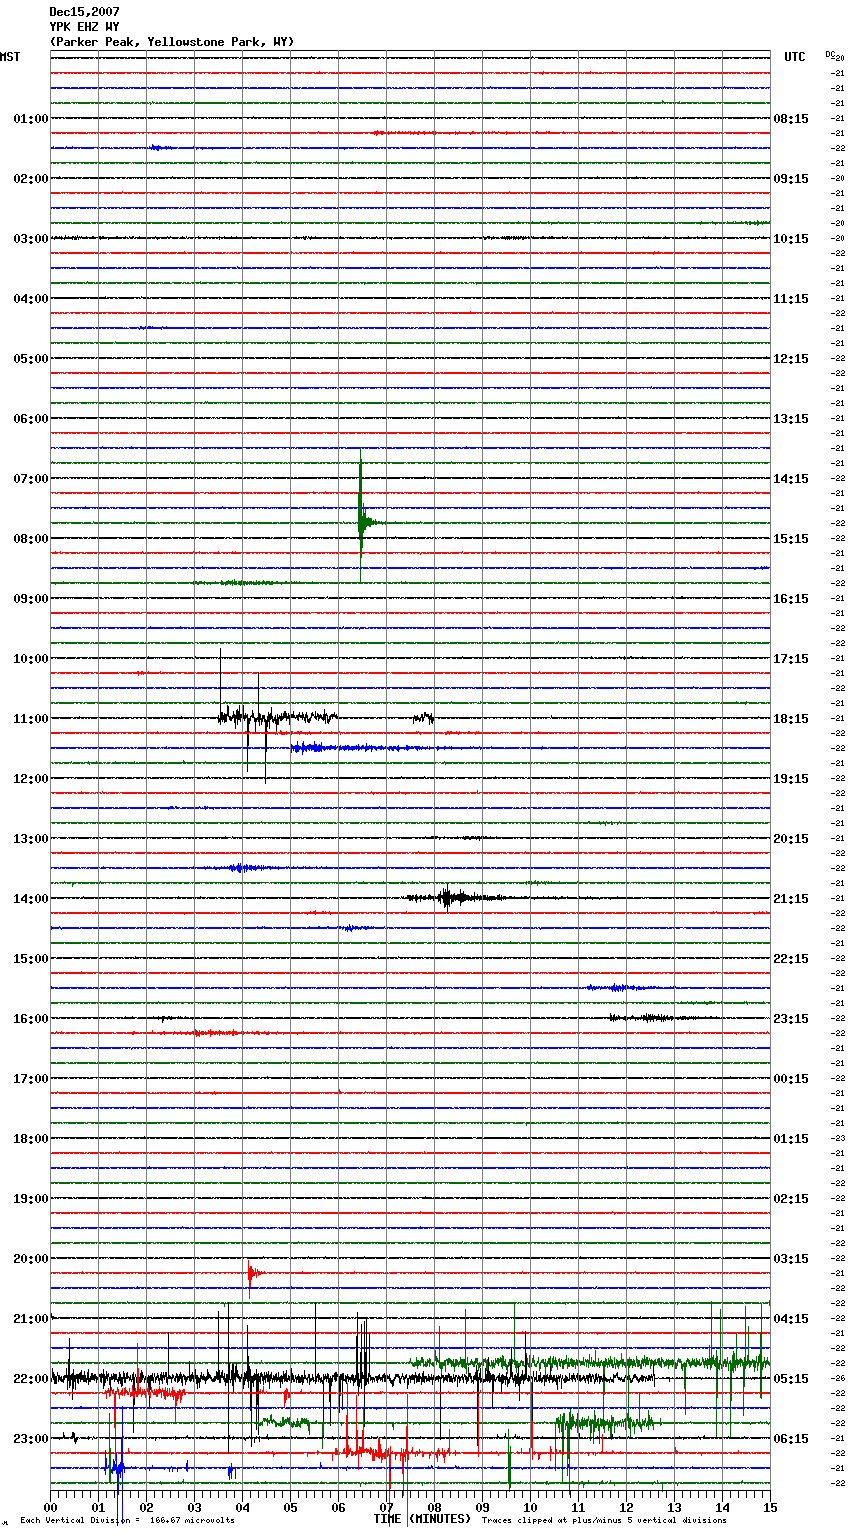The width and height of the screenshot is (850, 1534).
Task: Click the 14:00 MST time label
Action: 31,899
